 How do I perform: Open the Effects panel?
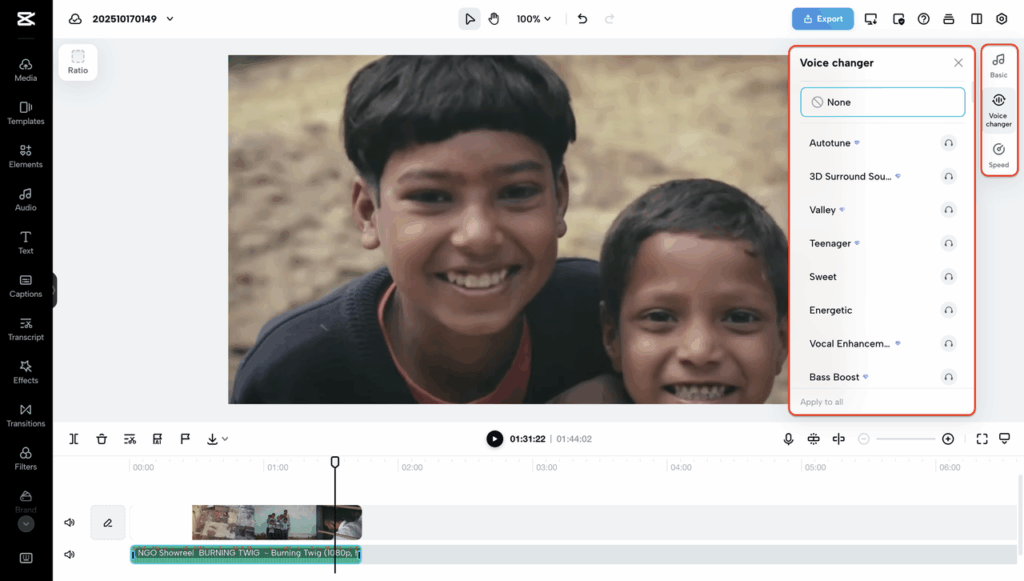pyautogui.click(x=26, y=372)
